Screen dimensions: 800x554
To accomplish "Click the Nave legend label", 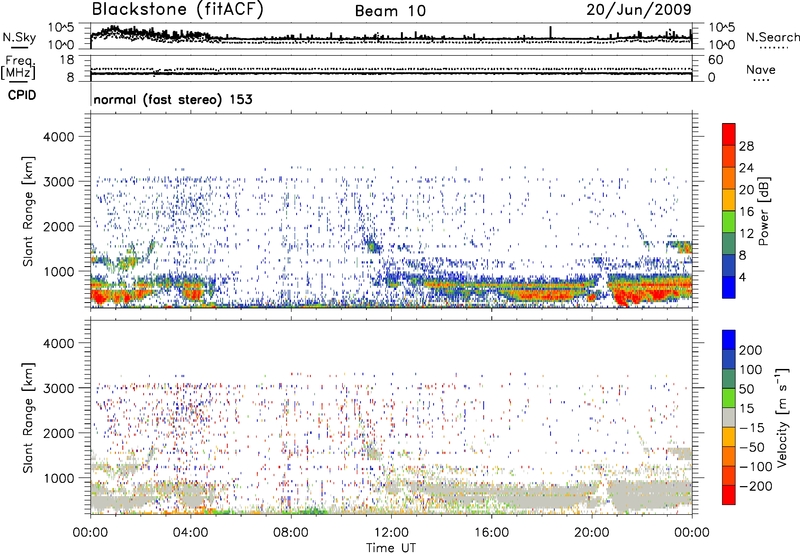I will pos(761,69).
